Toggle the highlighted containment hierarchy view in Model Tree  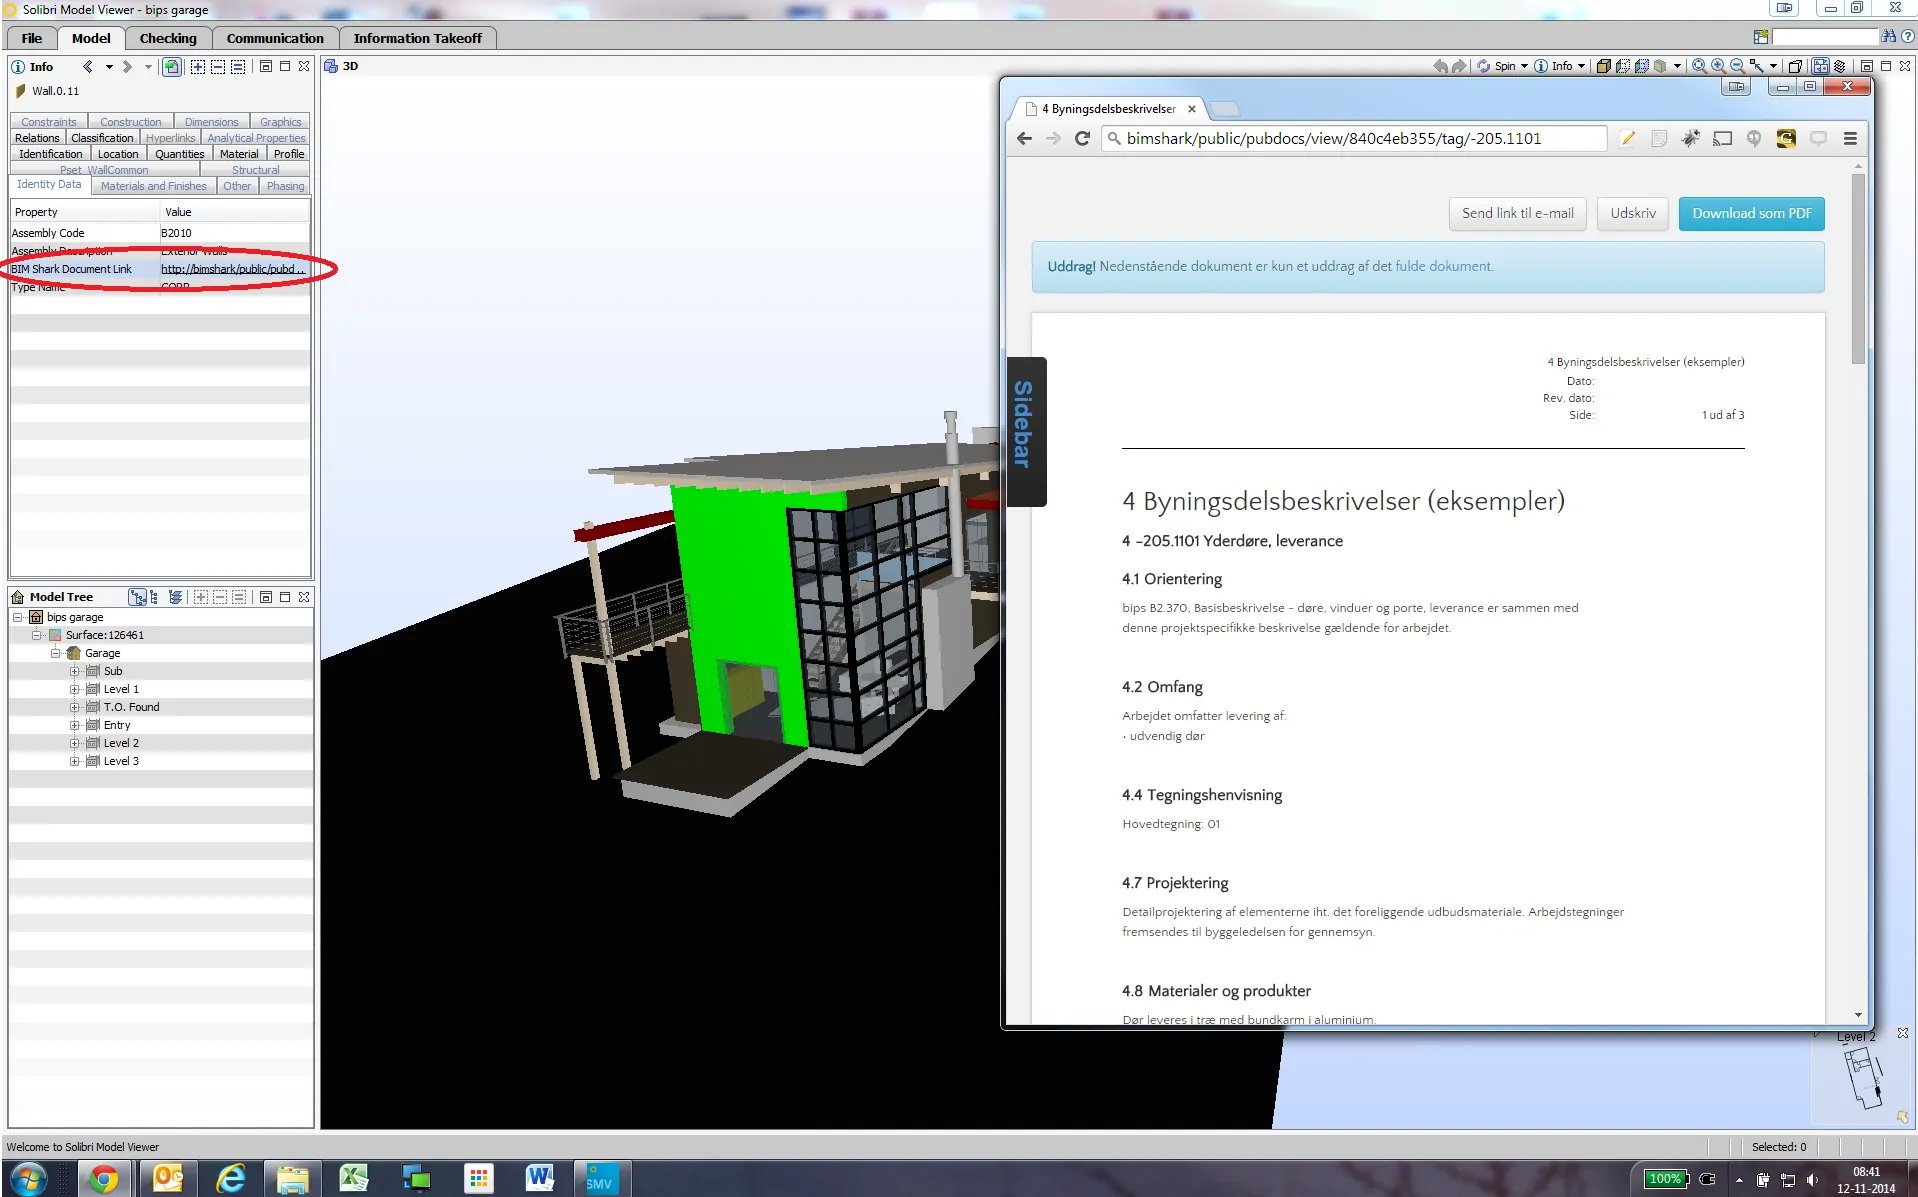tap(137, 597)
